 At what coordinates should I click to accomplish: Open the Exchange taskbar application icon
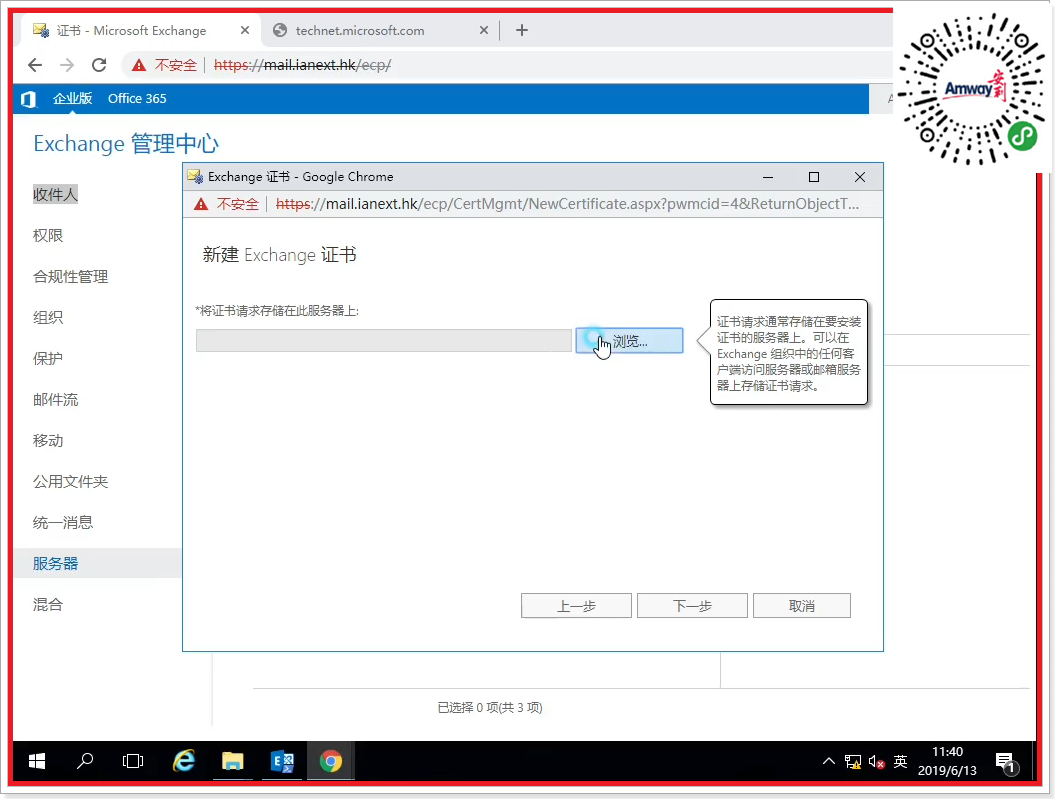(282, 761)
